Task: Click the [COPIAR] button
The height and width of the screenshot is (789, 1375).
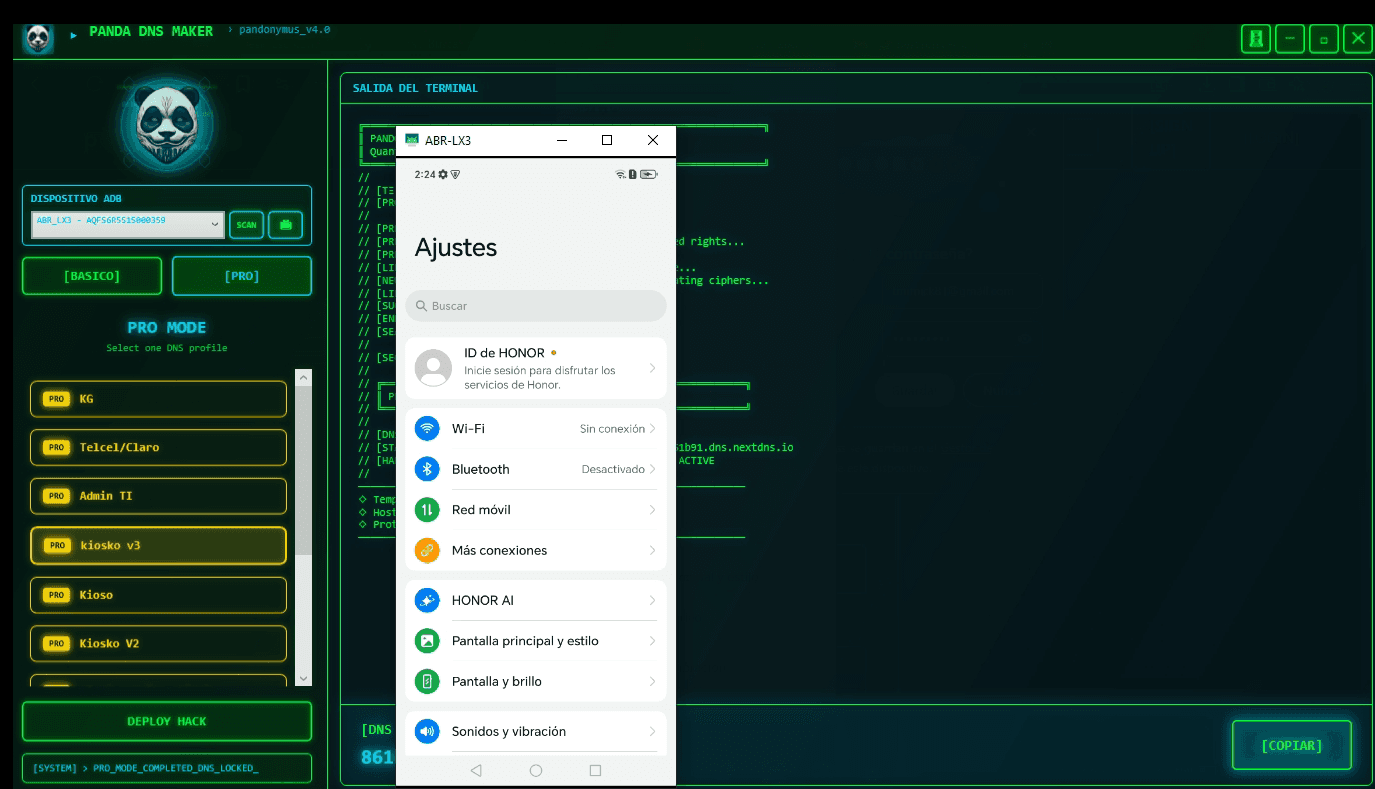Action: coord(1291,745)
